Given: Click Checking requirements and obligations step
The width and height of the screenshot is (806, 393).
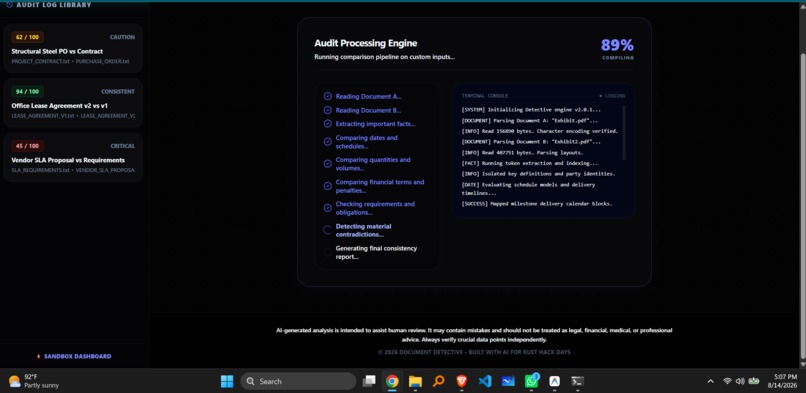Looking at the screenshot, I should [375, 208].
